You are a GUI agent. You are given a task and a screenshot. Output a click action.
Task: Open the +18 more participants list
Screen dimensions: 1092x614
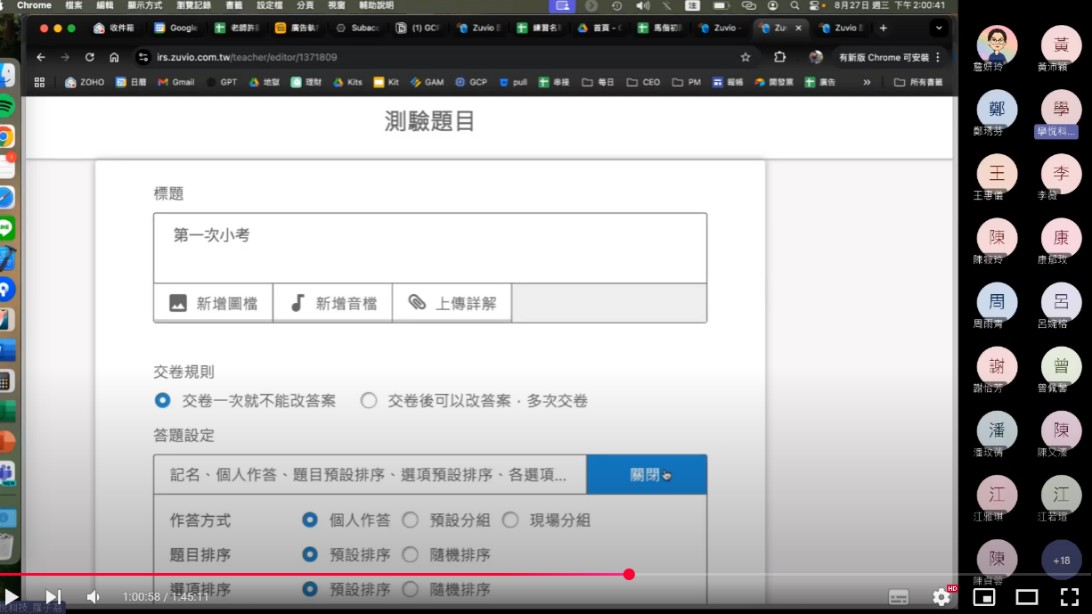coord(1061,560)
